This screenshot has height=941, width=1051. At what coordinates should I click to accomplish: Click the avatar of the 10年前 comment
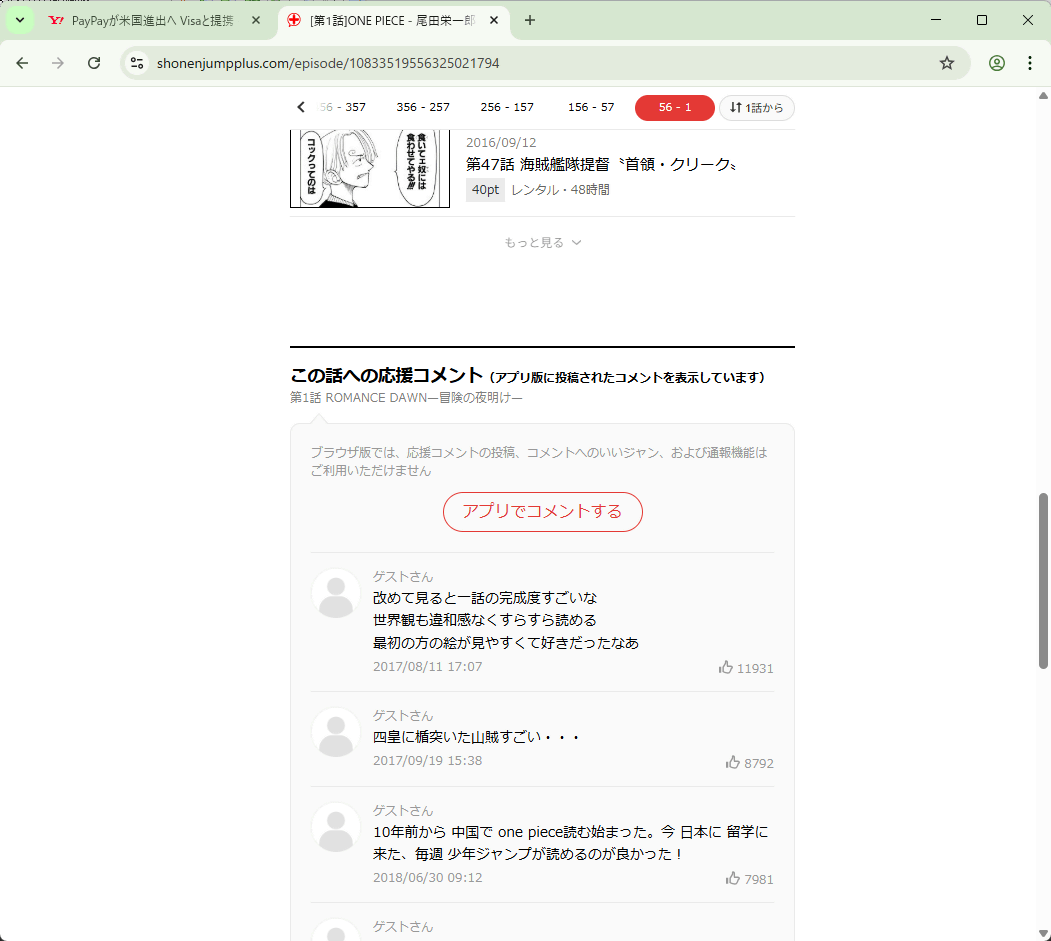(336, 827)
